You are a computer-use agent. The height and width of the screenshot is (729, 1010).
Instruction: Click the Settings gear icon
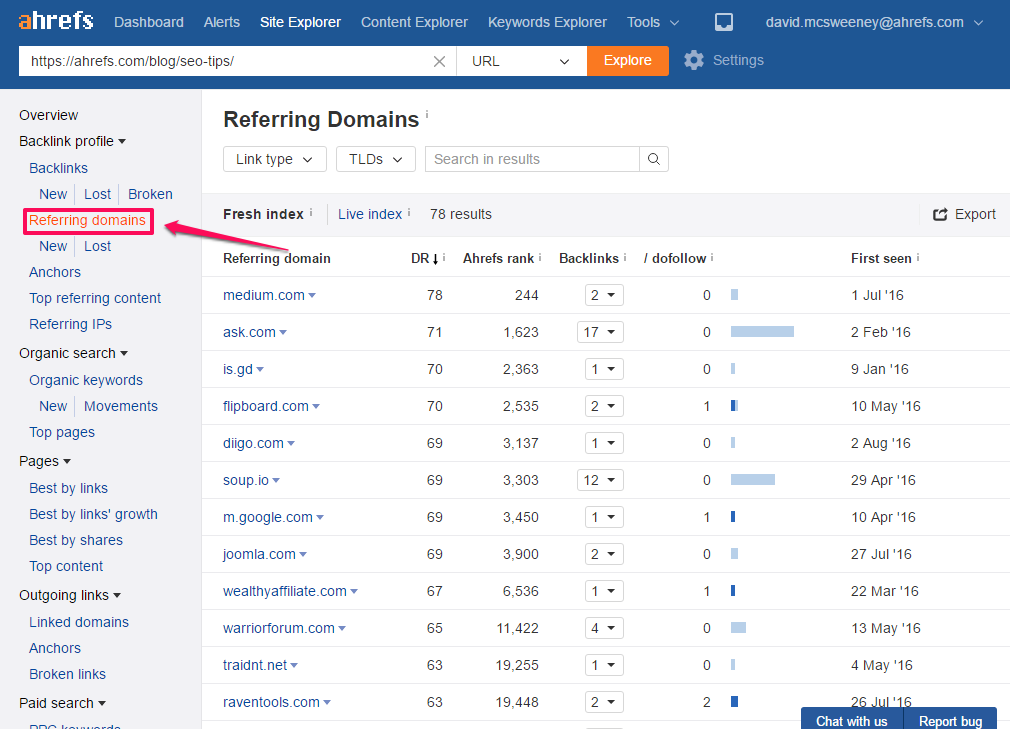click(694, 61)
